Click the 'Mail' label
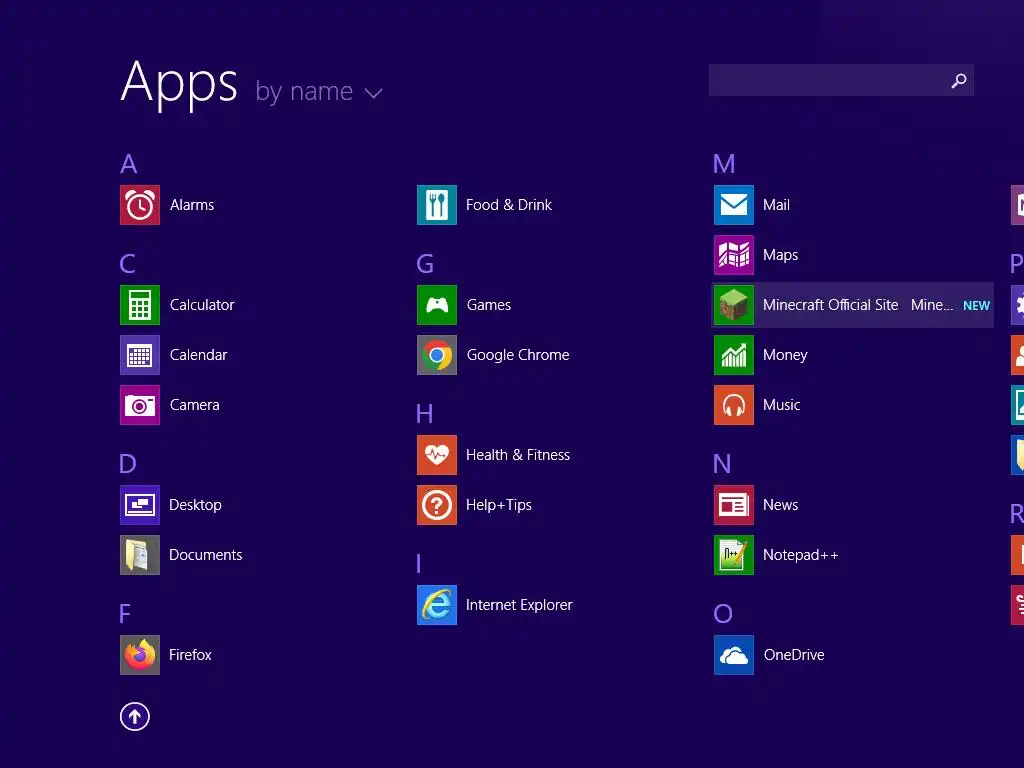 coord(776,205)
